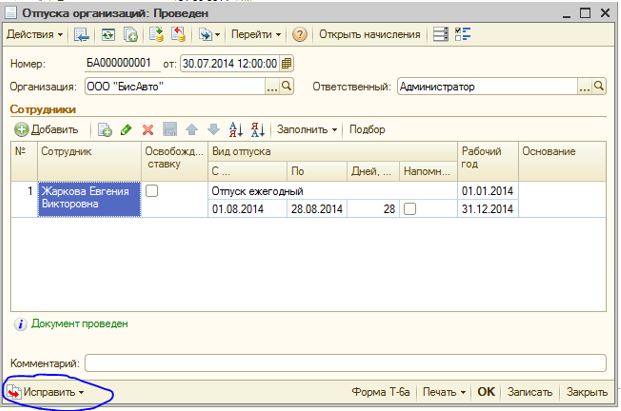Click magnifier icon beside Организация field
Viewport: 621px width, 411px height.
point(286,87)
